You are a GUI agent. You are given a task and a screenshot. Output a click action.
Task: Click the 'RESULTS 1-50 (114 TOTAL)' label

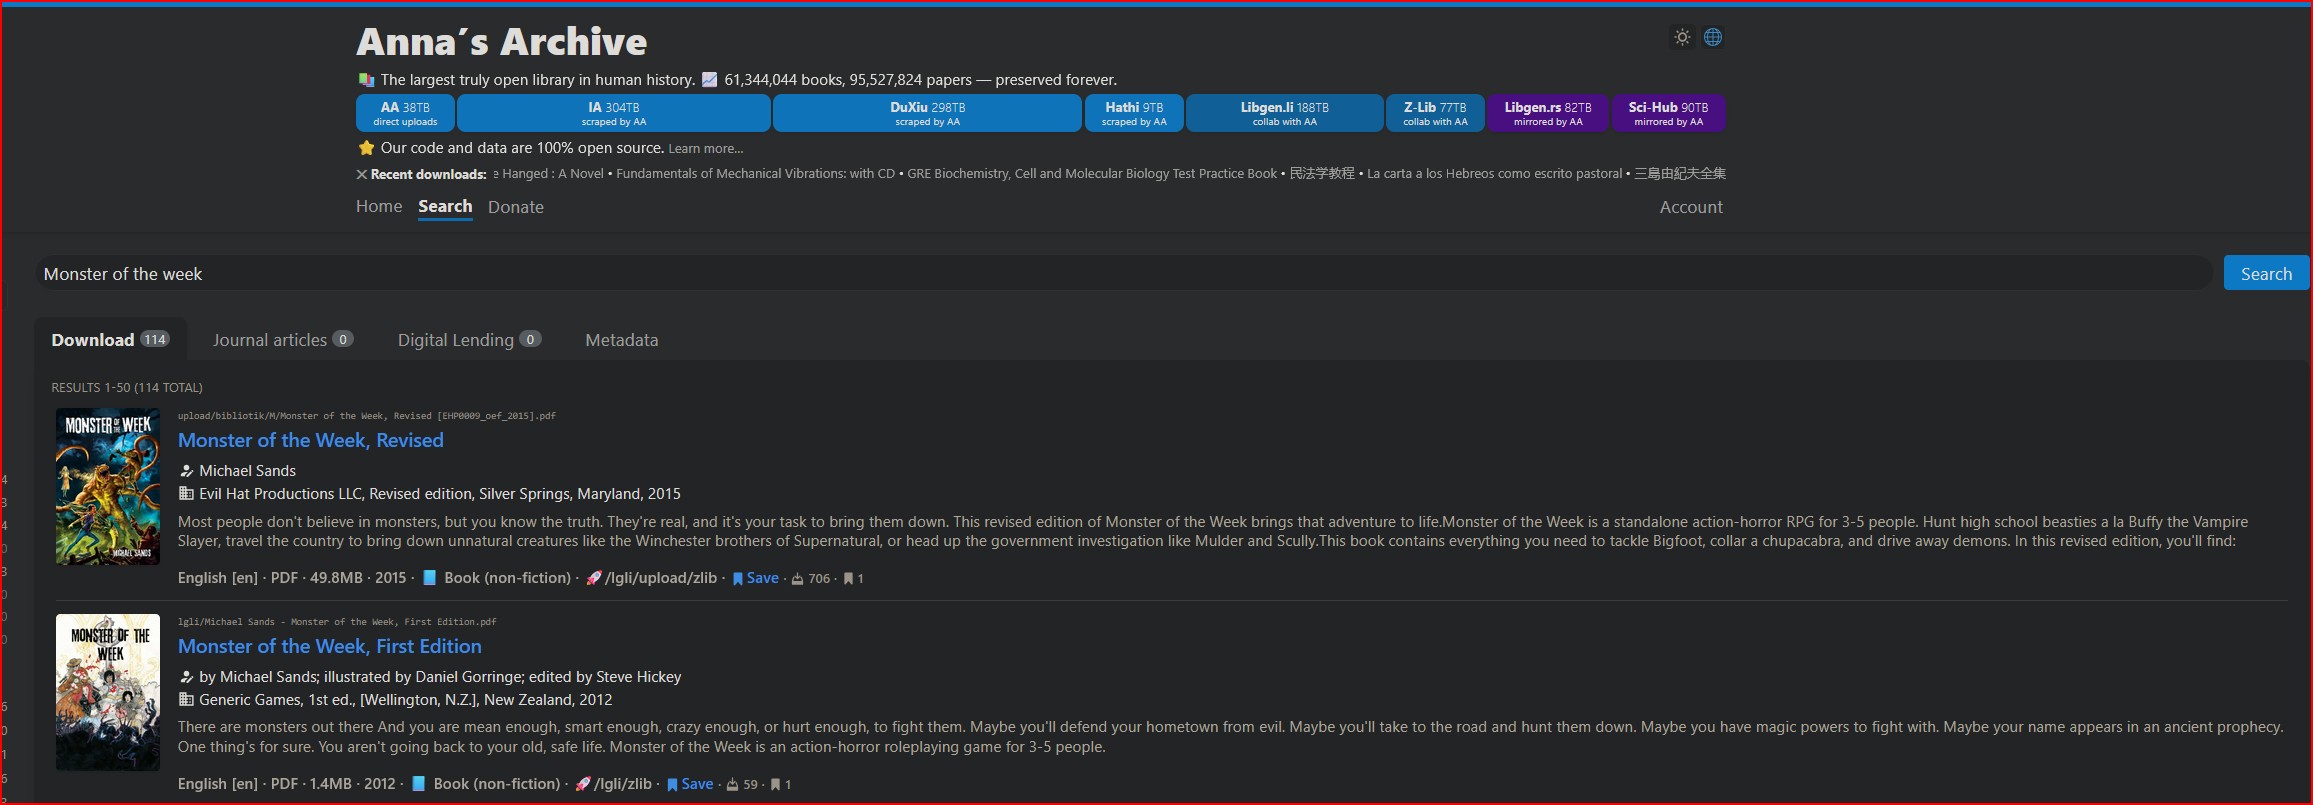127,388
